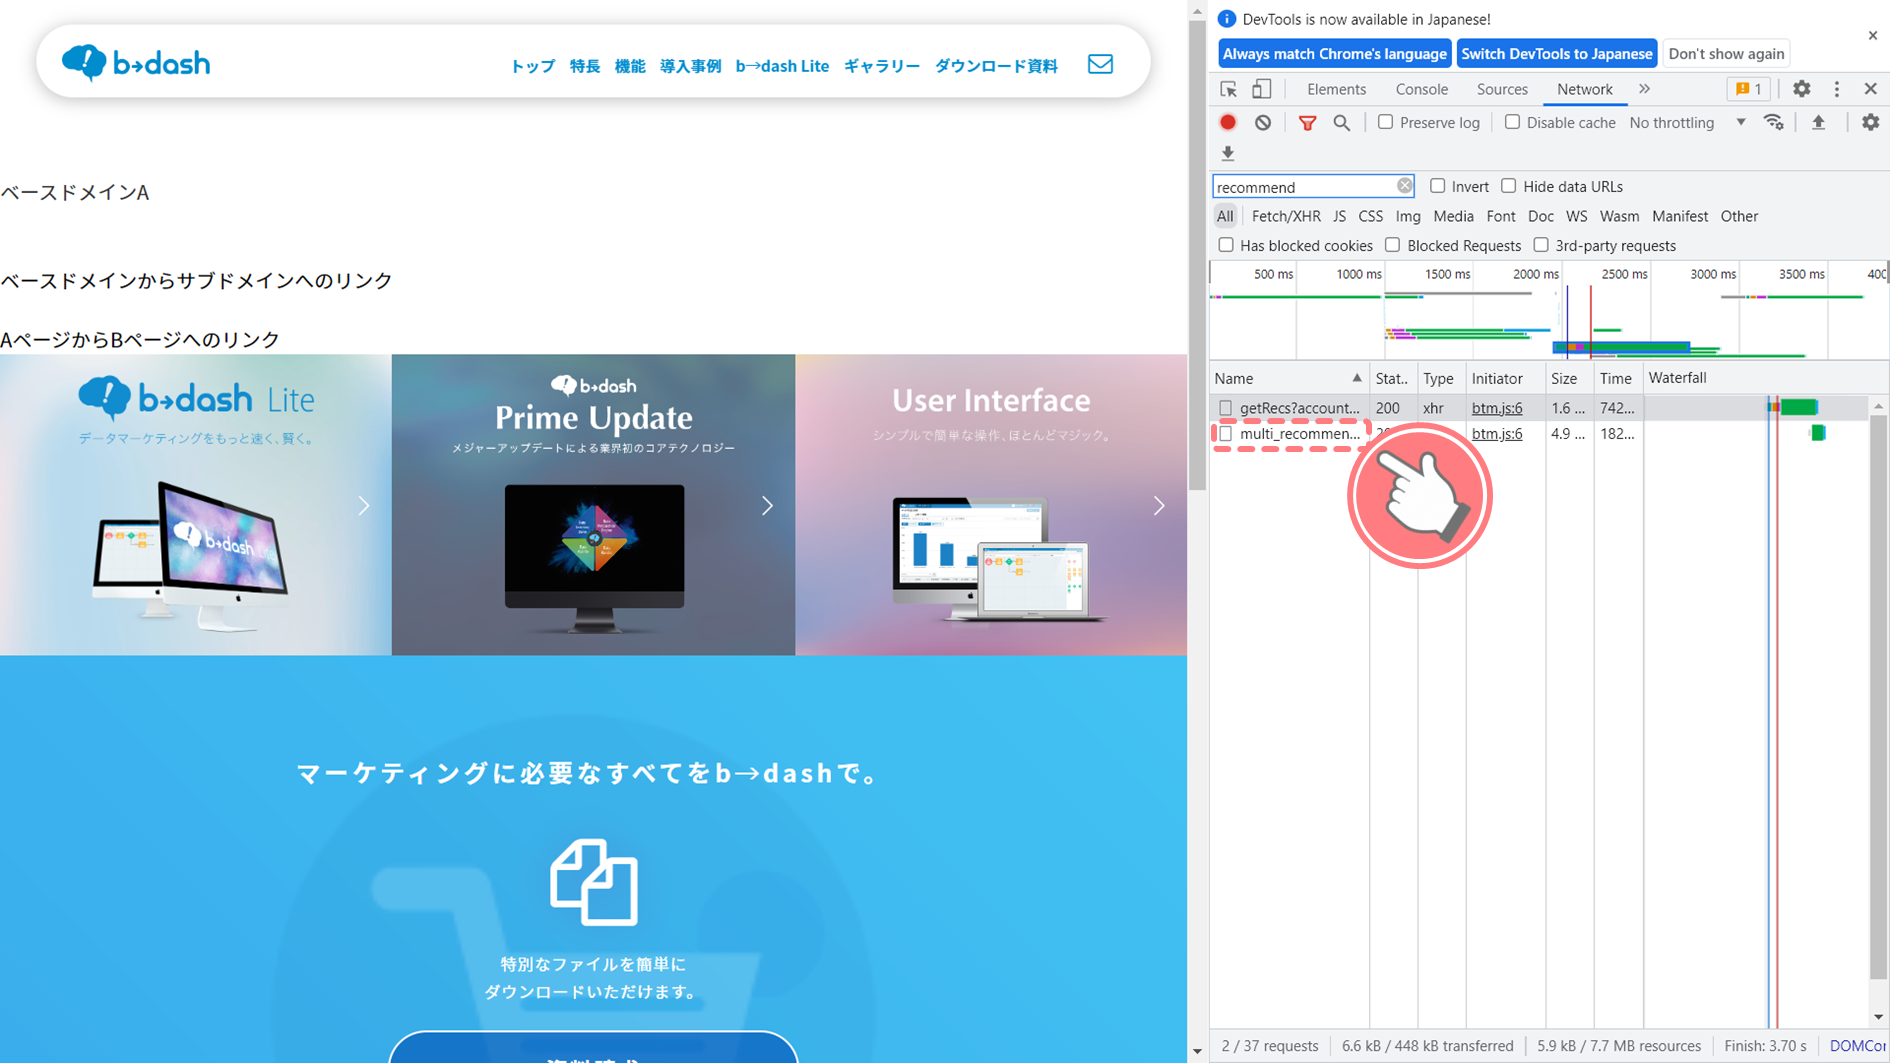Click the inspect element picker icon
Image resolution: width=1890 pixels, height=1063 pixels.
[x=1229, y=89]
